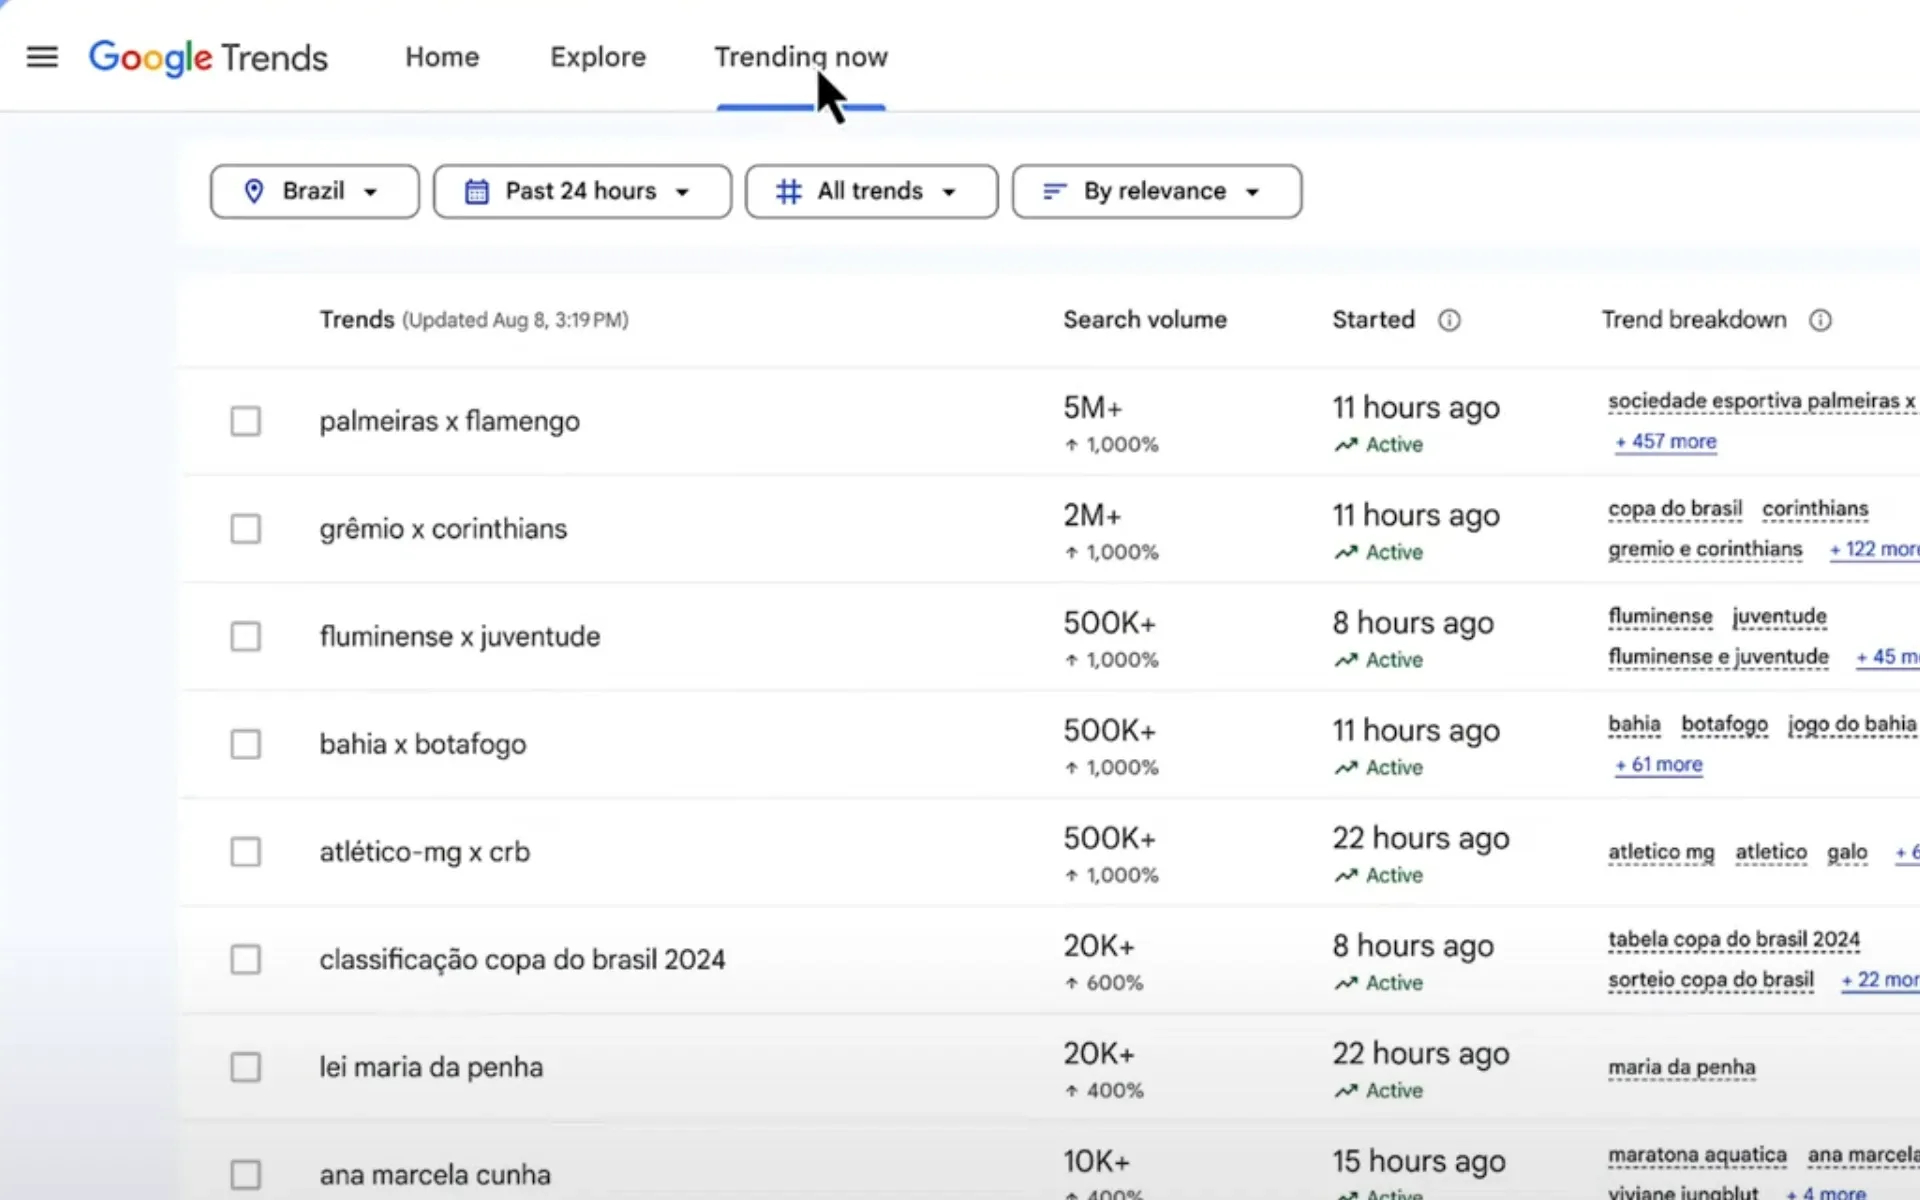Check the lei maria da penha checkbox
Image resolution: width=1920 pixels, height=1200 pixels.
(245, 1067)
